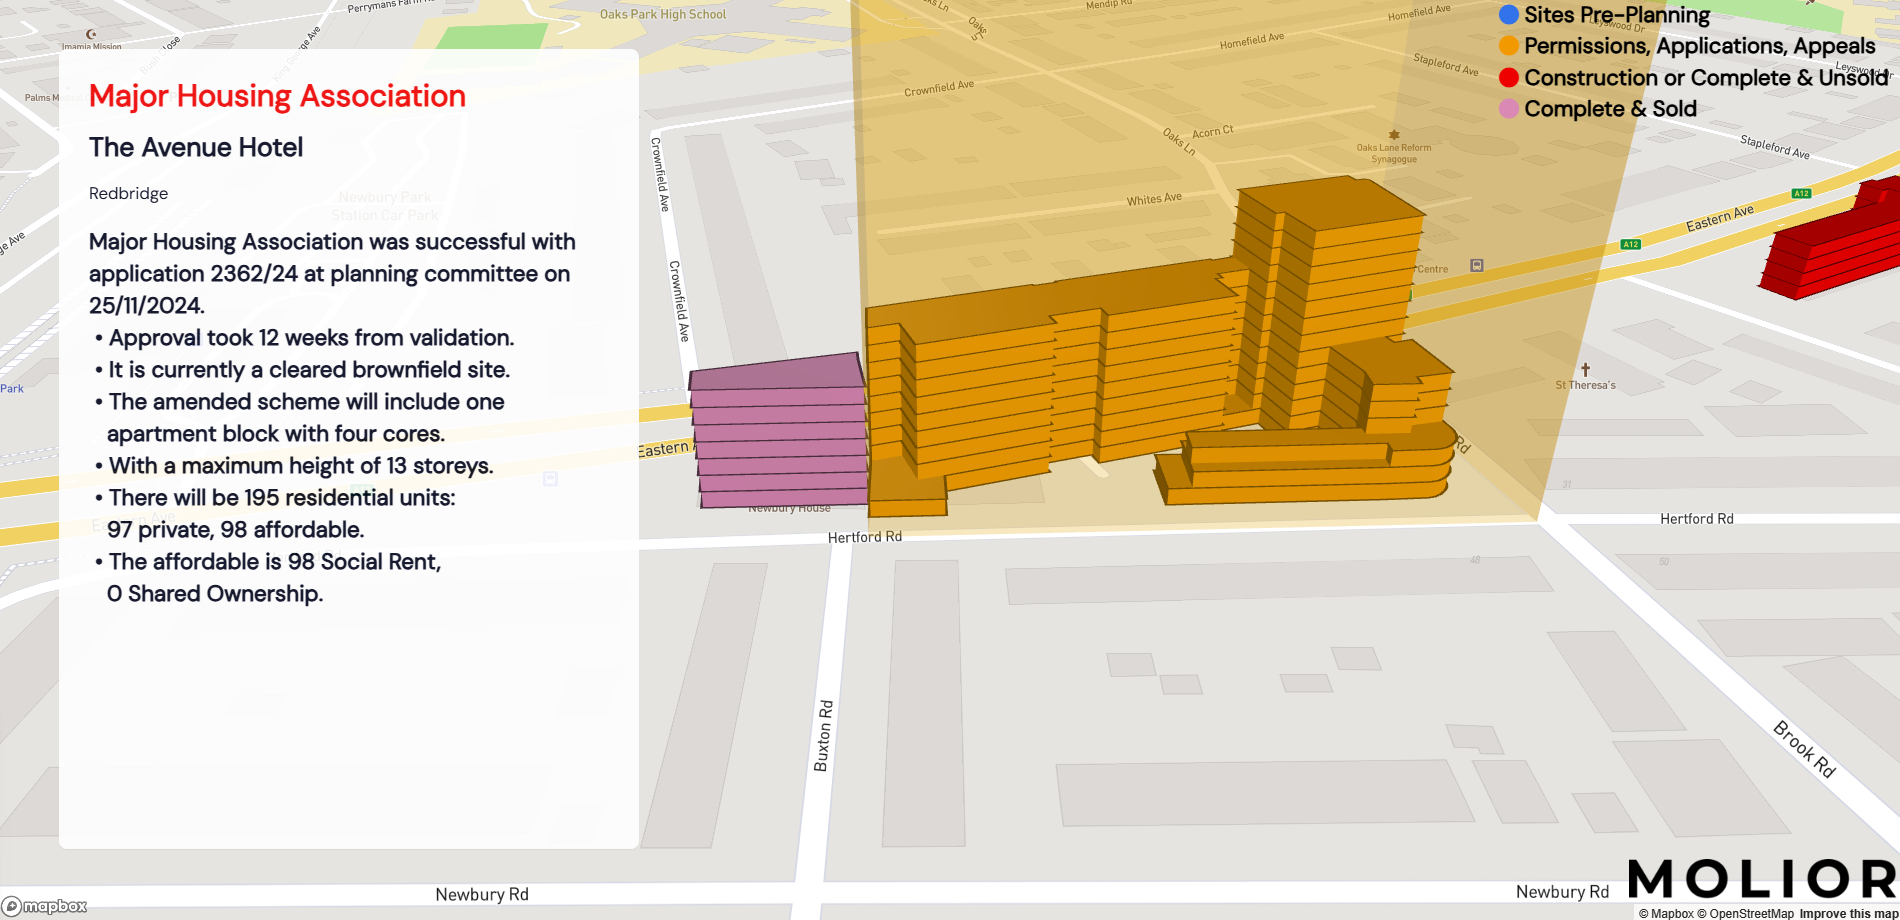
Task: Click The Avenue Hotel title
Action: point(196,147)
